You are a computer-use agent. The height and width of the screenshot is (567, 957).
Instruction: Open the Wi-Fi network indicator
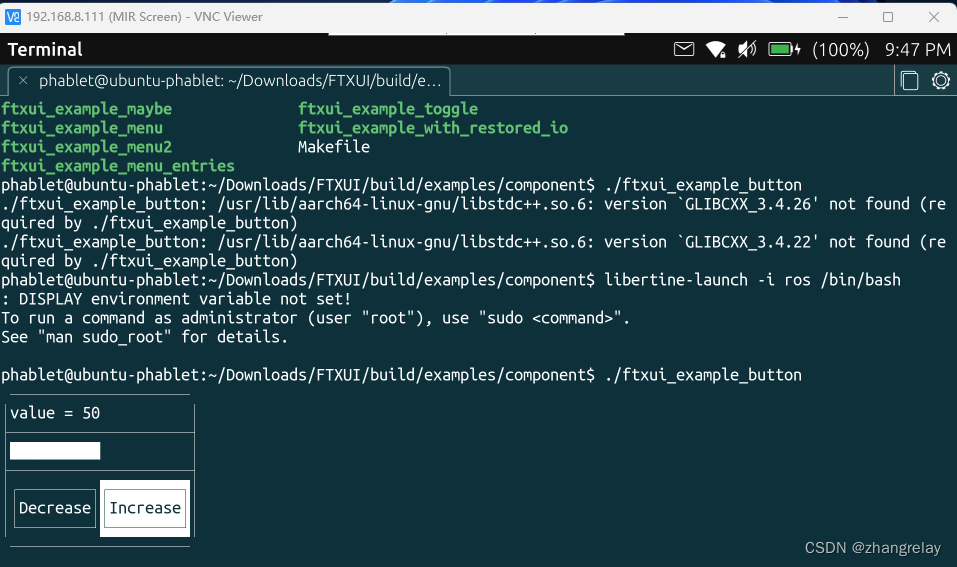[x=715, y=49]
